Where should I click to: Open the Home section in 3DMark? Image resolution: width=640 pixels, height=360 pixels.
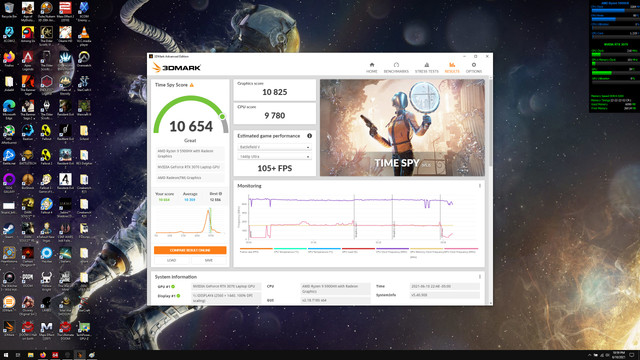coord(371,68)
